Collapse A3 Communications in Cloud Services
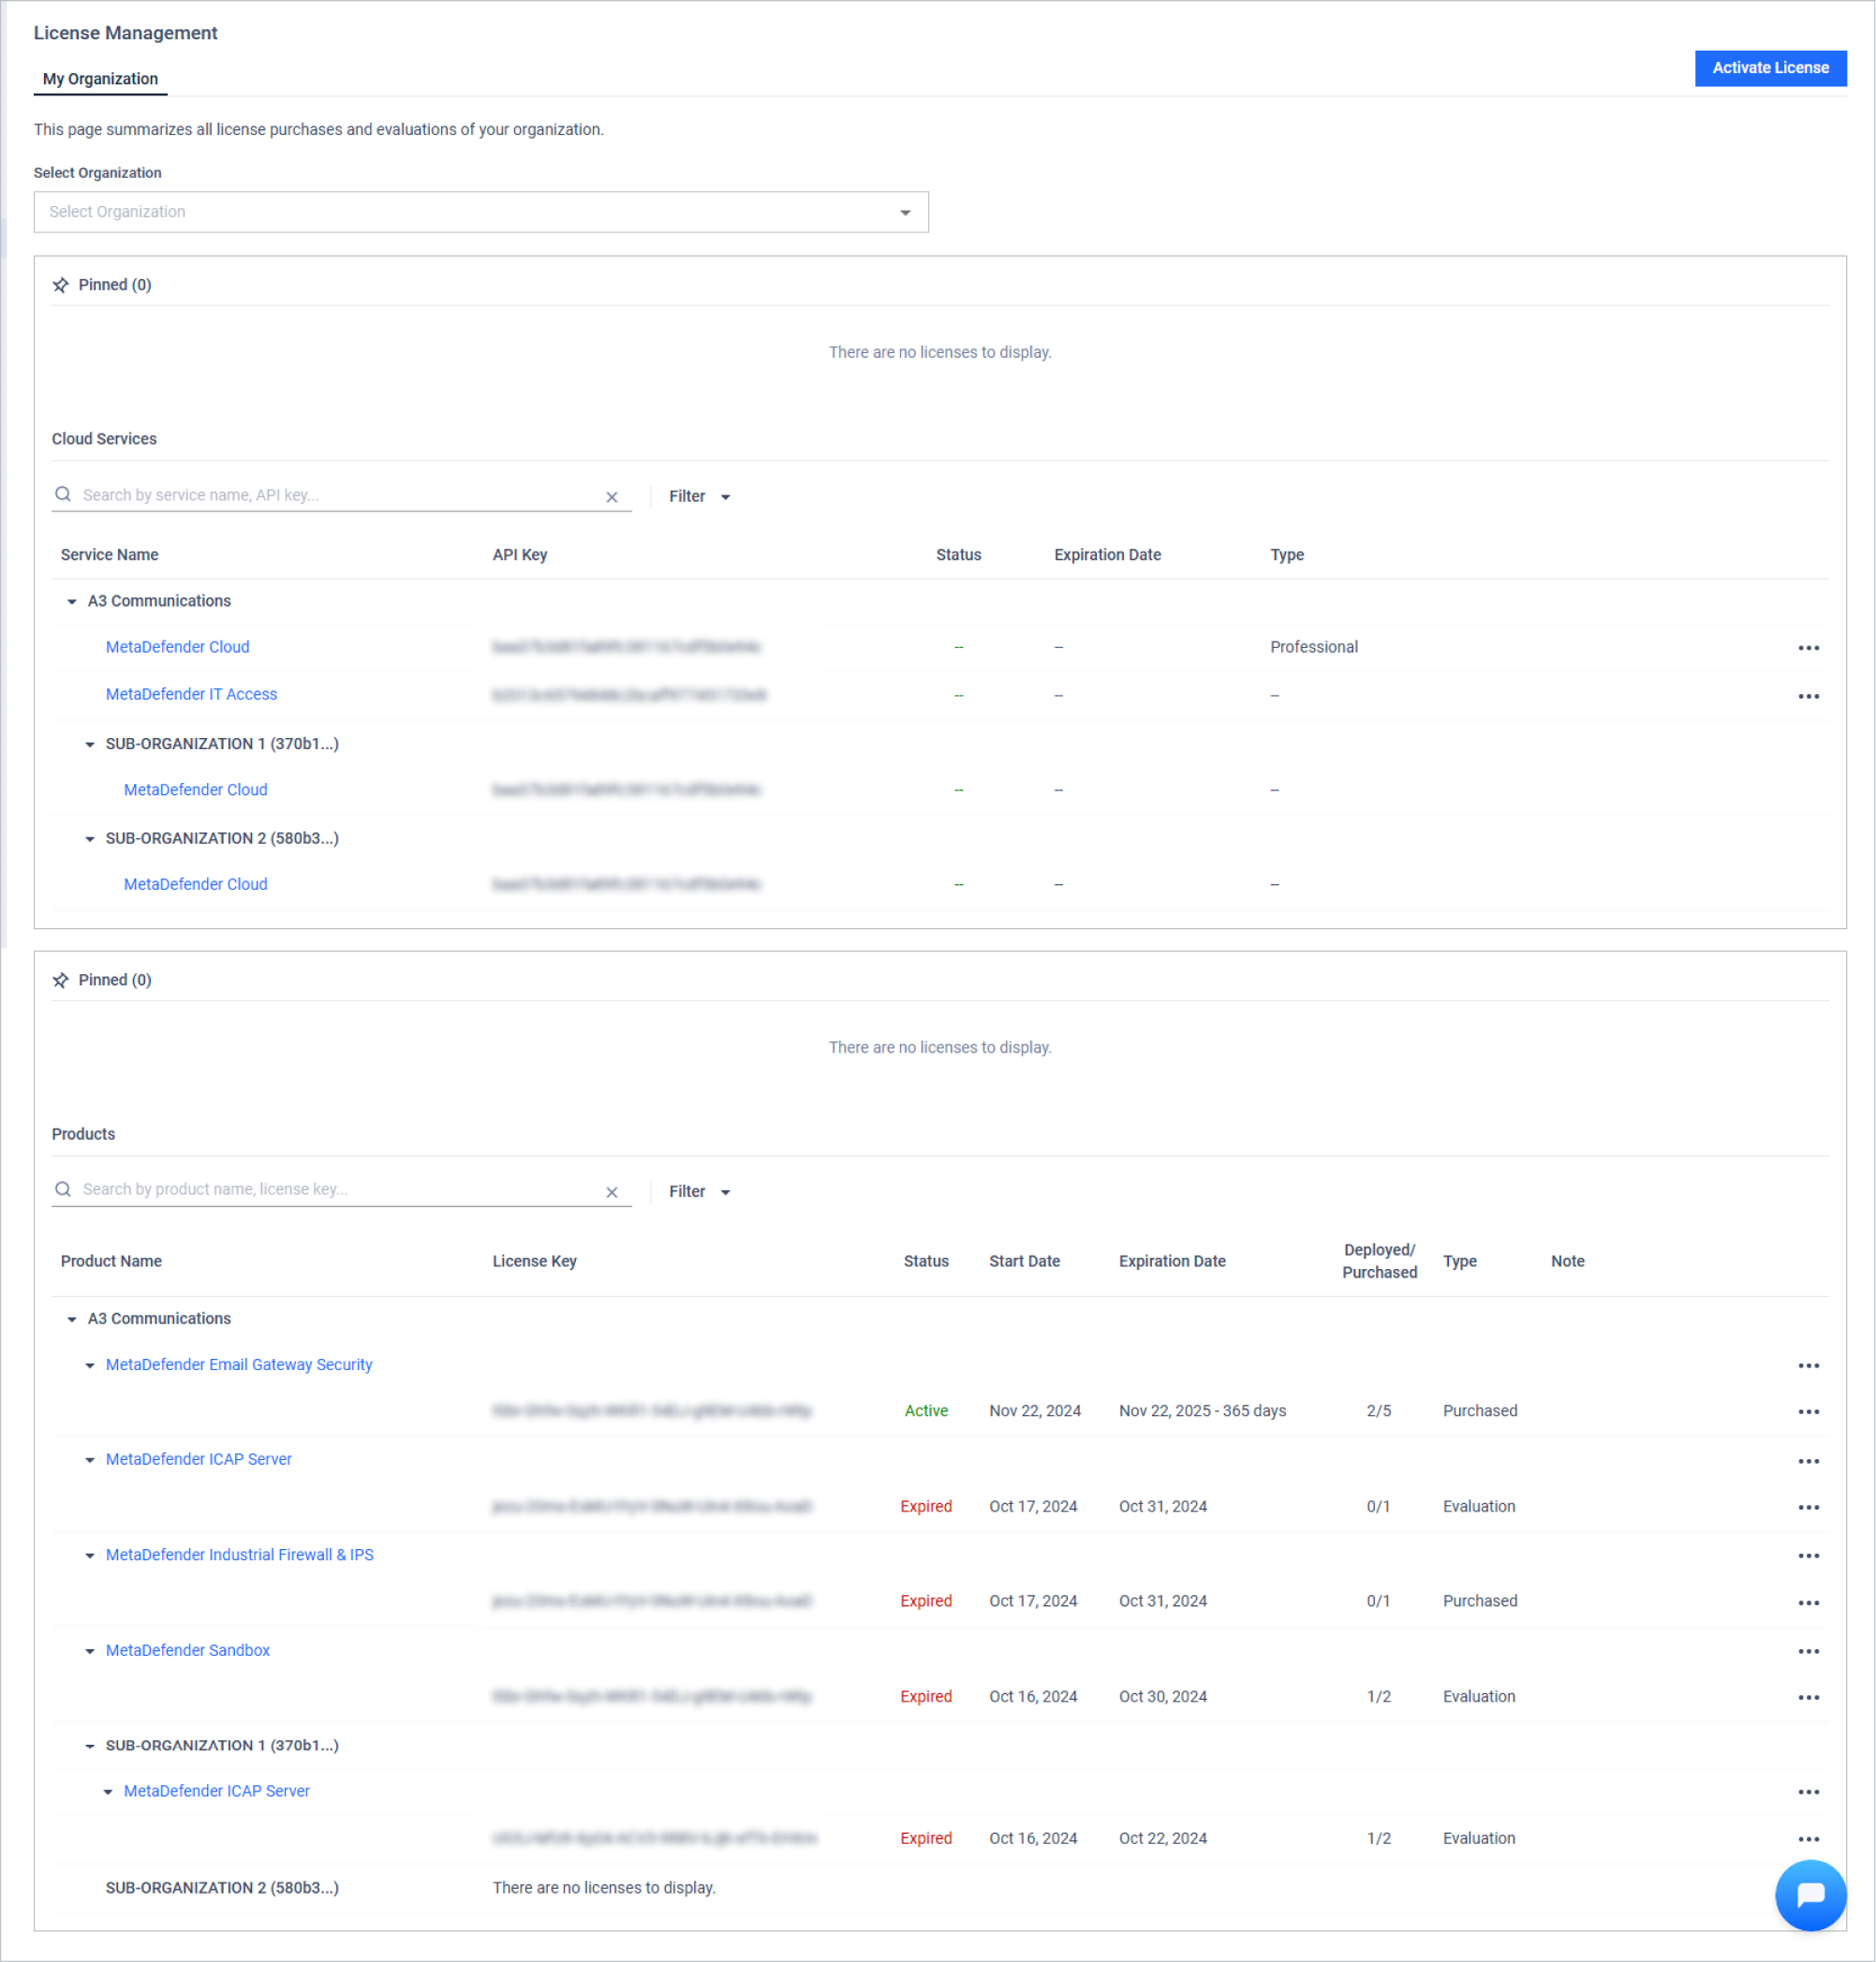 pyautogui.click(x=72, y=601)
